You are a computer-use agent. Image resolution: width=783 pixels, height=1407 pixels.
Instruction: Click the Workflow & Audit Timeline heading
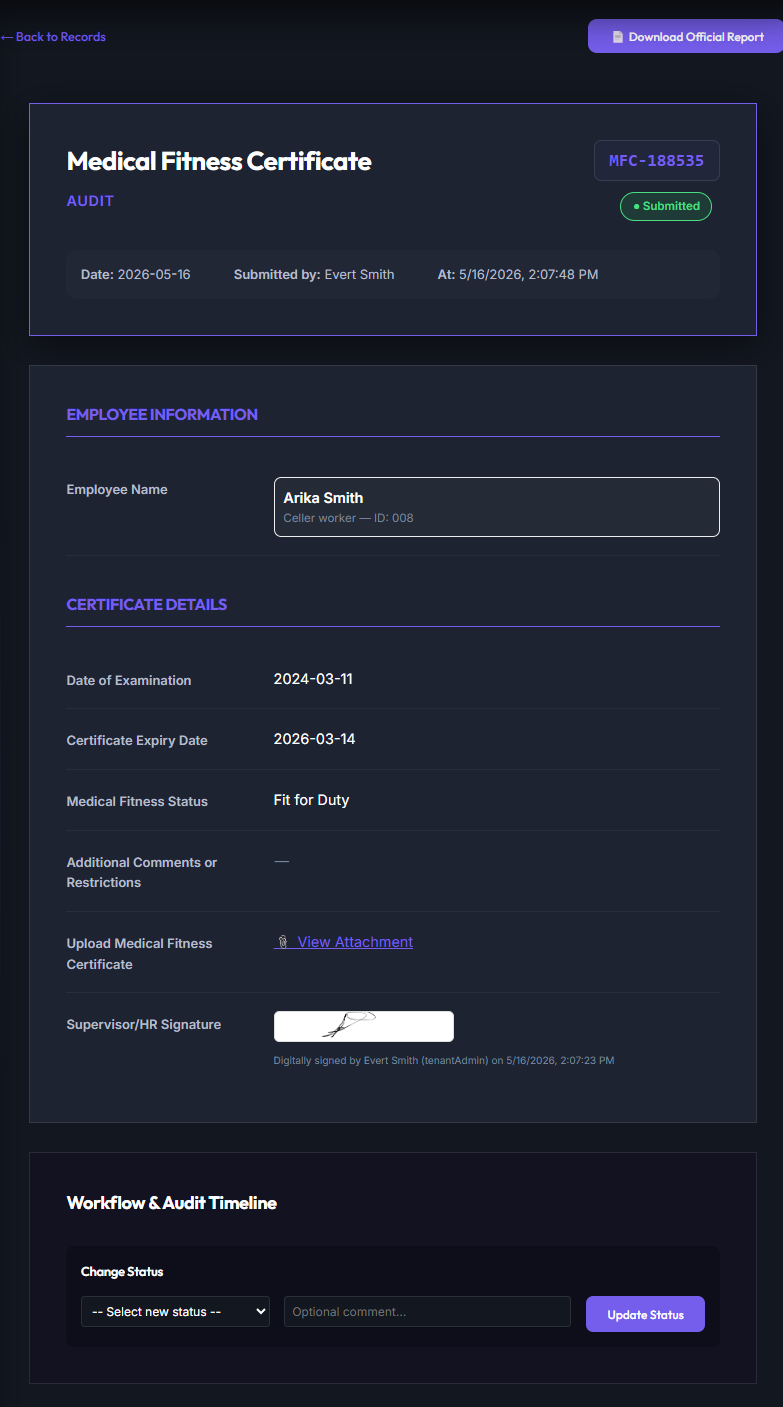click(172, 1202)
